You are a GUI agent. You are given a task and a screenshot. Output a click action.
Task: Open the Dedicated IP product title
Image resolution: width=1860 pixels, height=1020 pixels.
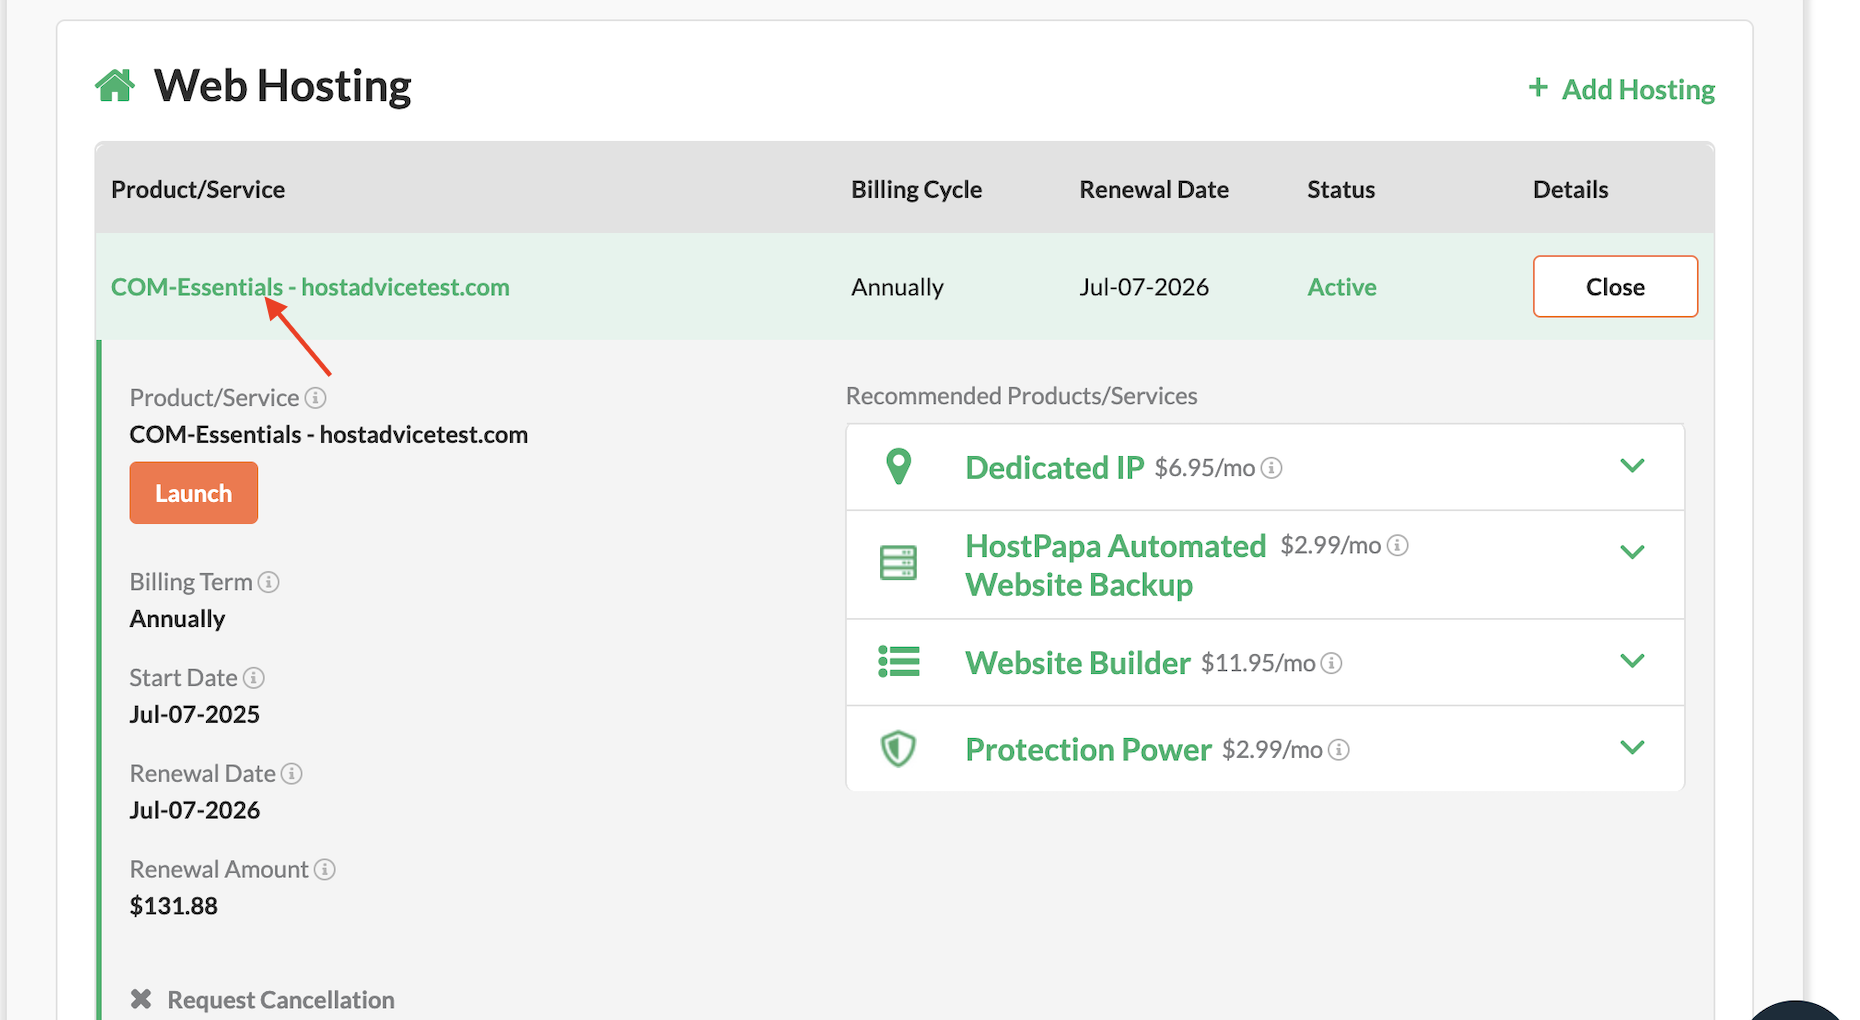(x=1054, y=467)
